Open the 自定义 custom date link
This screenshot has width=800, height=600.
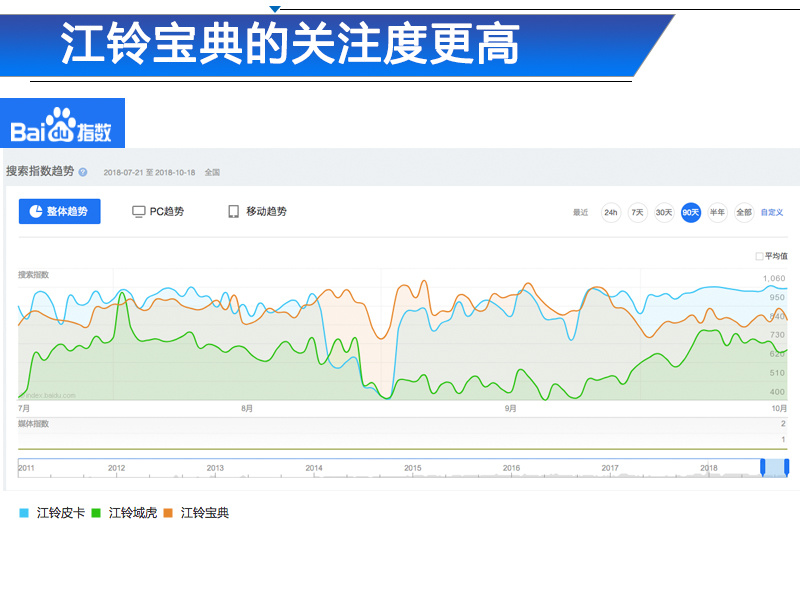[x=772, y=212]
